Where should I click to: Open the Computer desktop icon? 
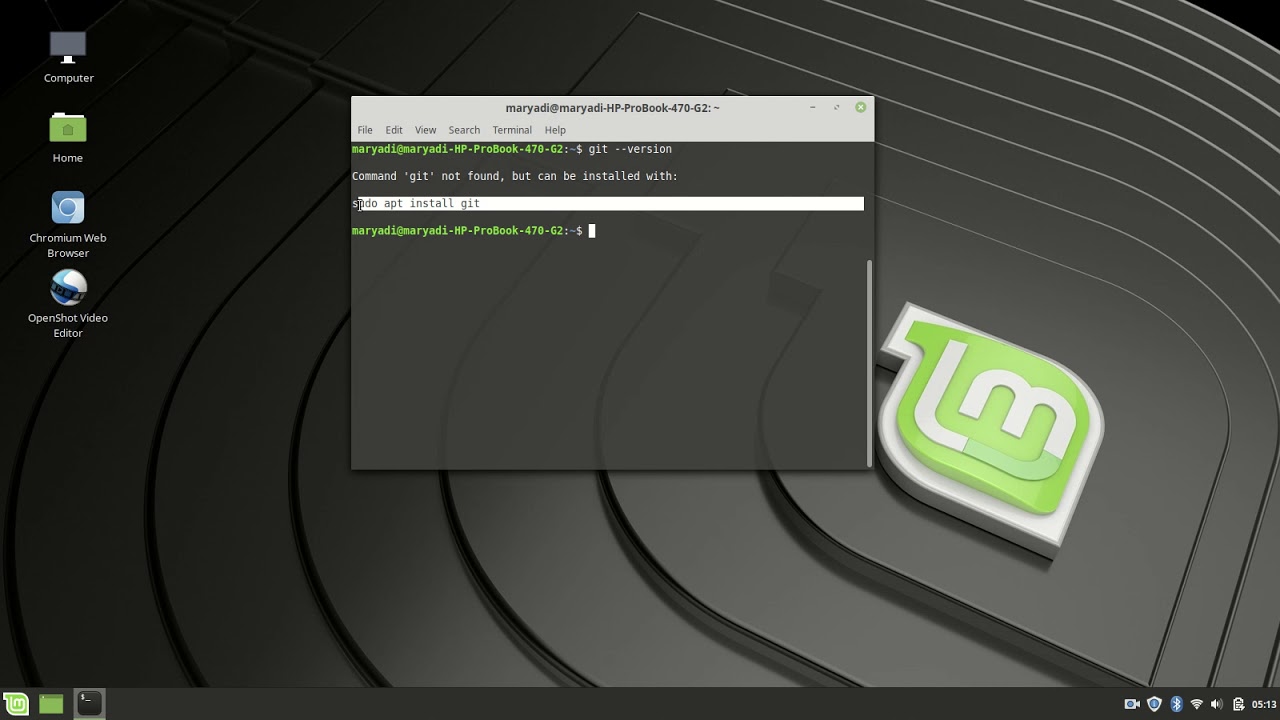(68, 57)
